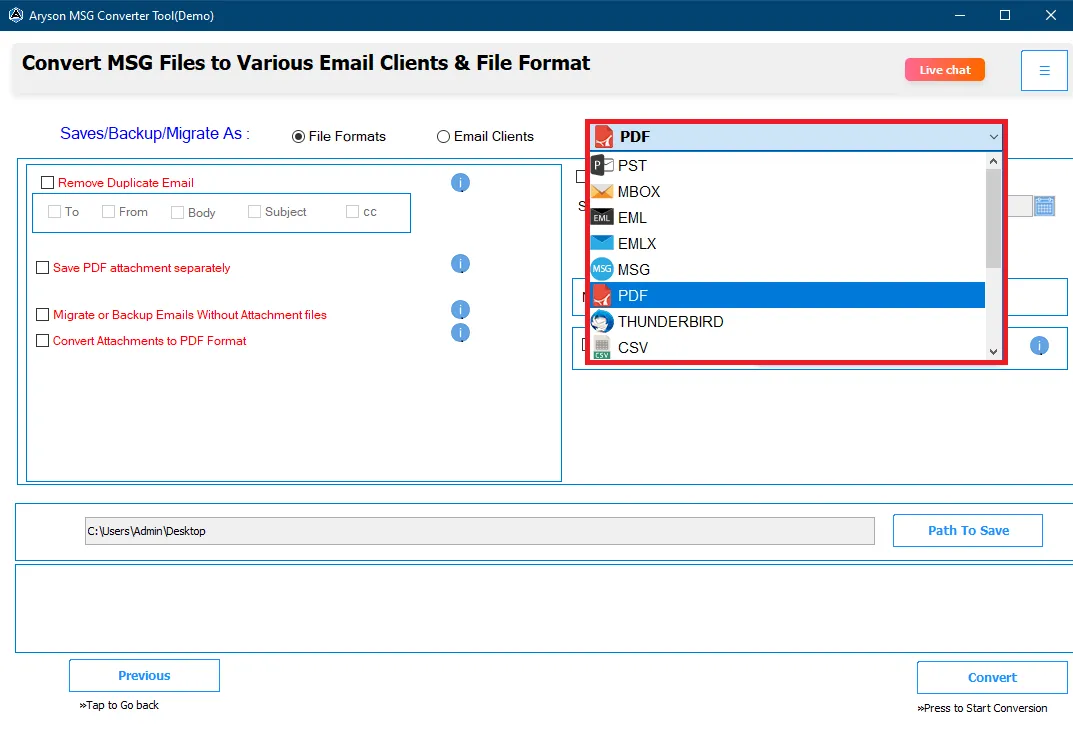Check Migrate or Backup Emails Without Attachment files
The height and width of the screenshot is (732, 1073).
(x=42, y=315)
